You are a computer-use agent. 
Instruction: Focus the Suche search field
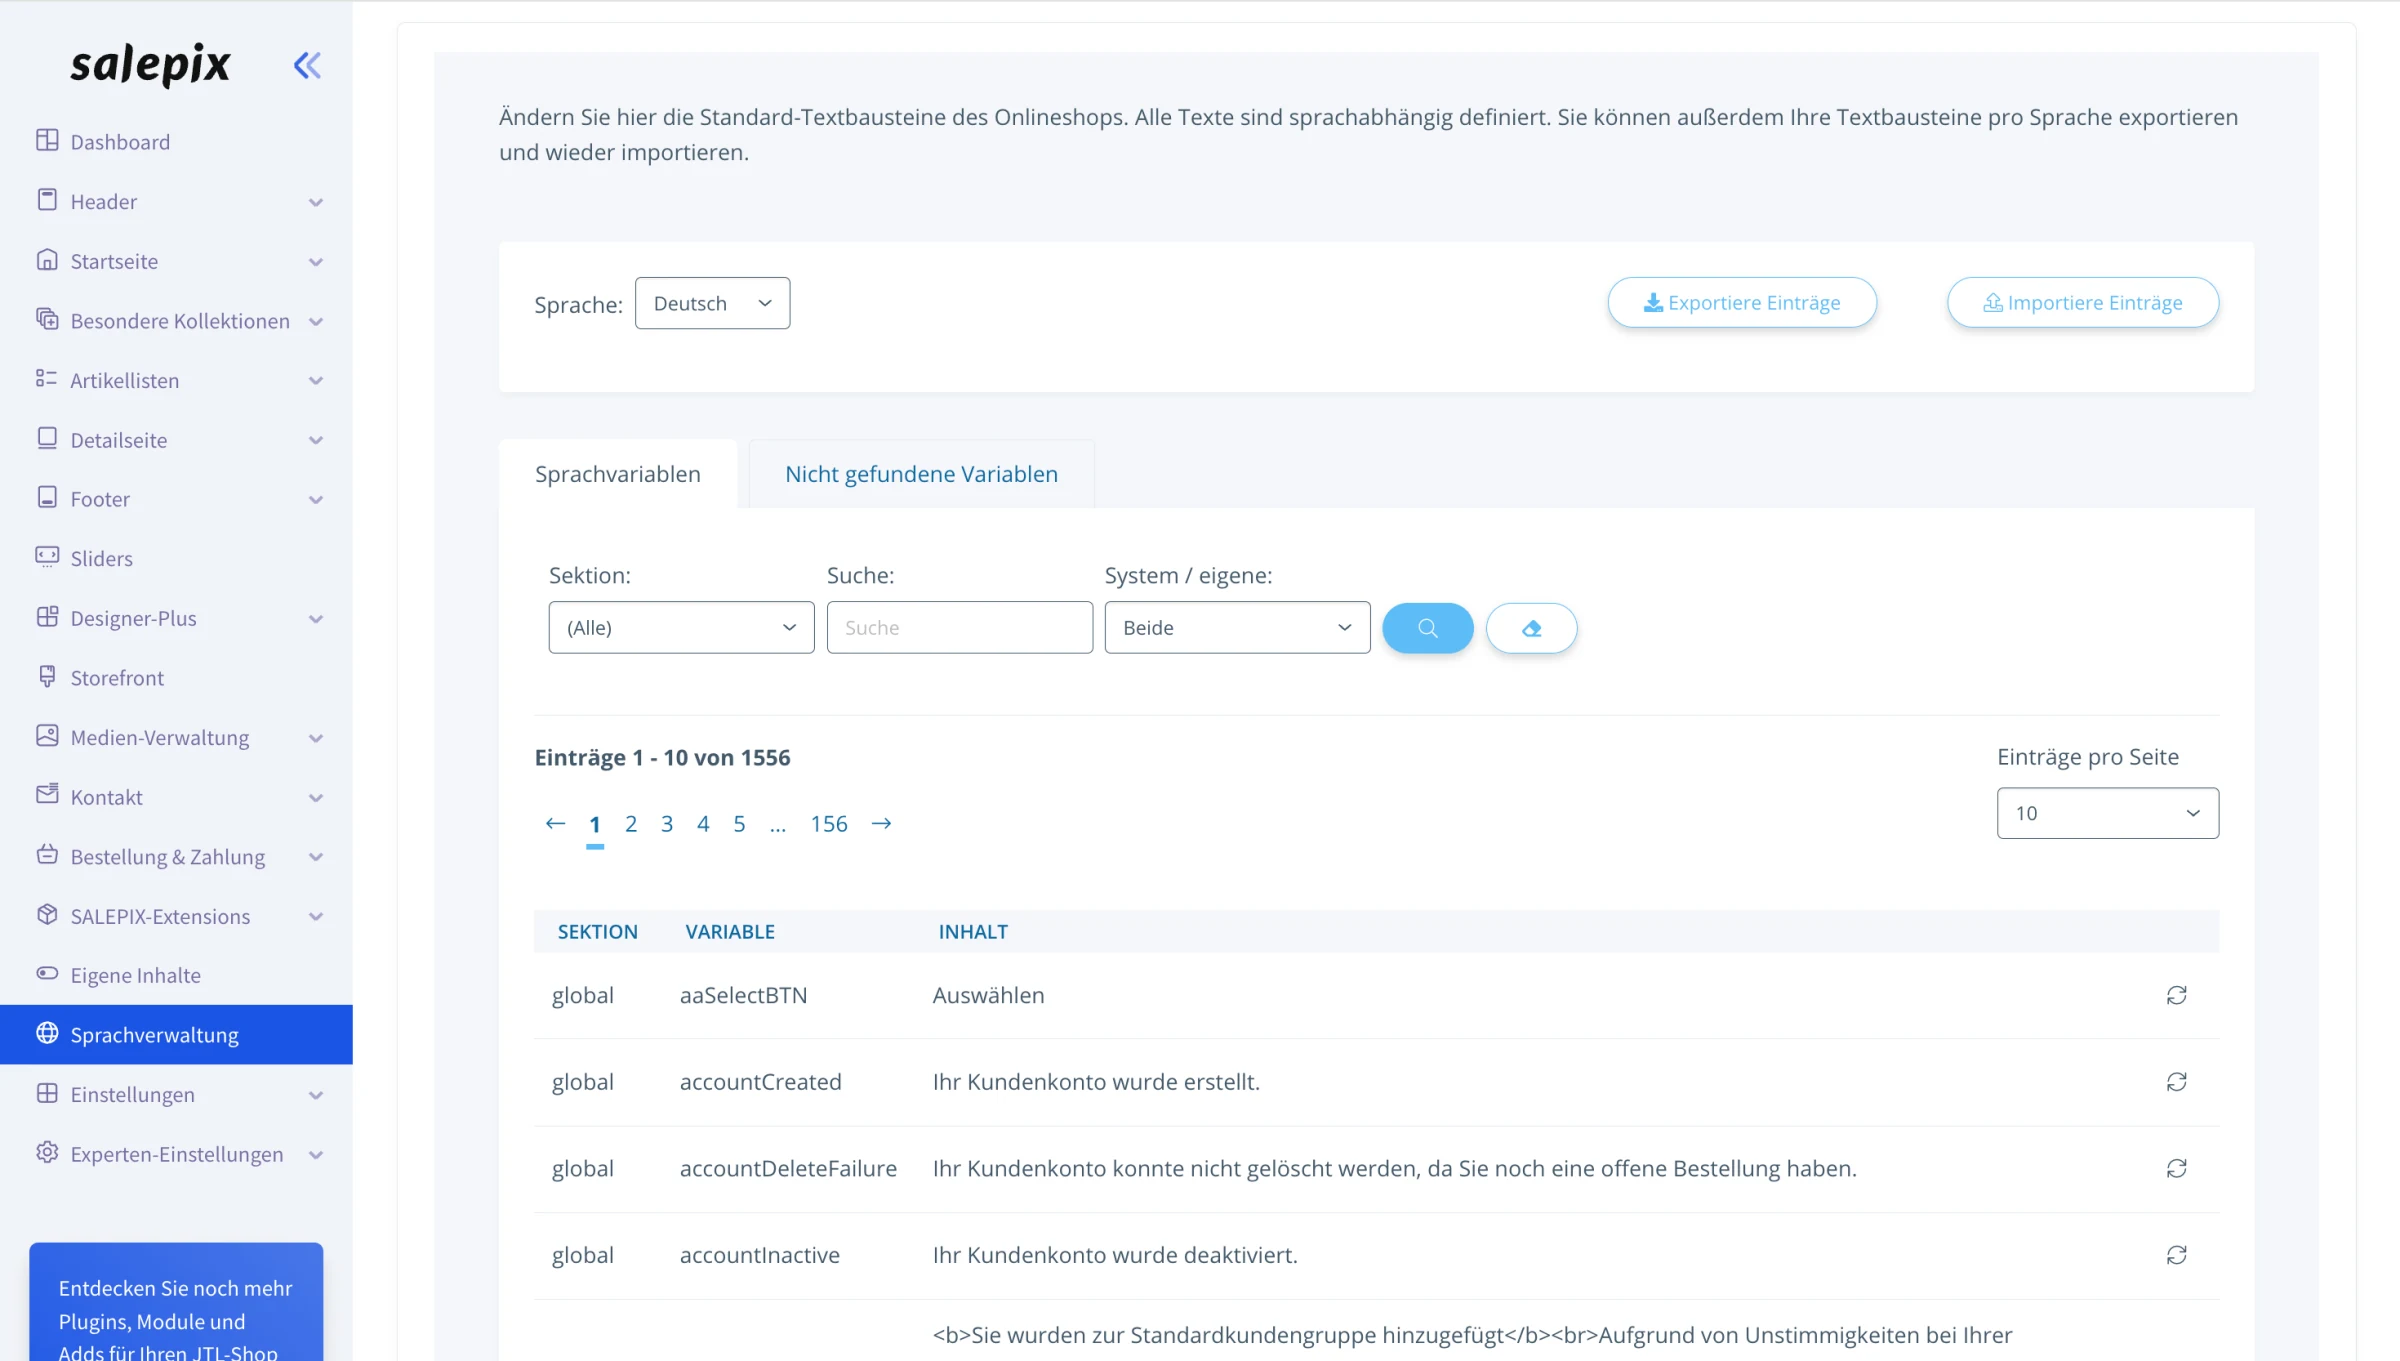click(959, 628)
